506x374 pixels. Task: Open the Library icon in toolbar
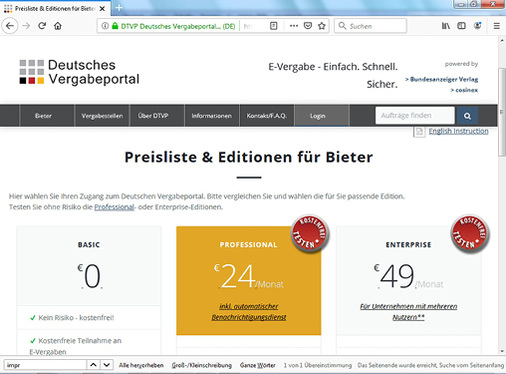point(446,26)
